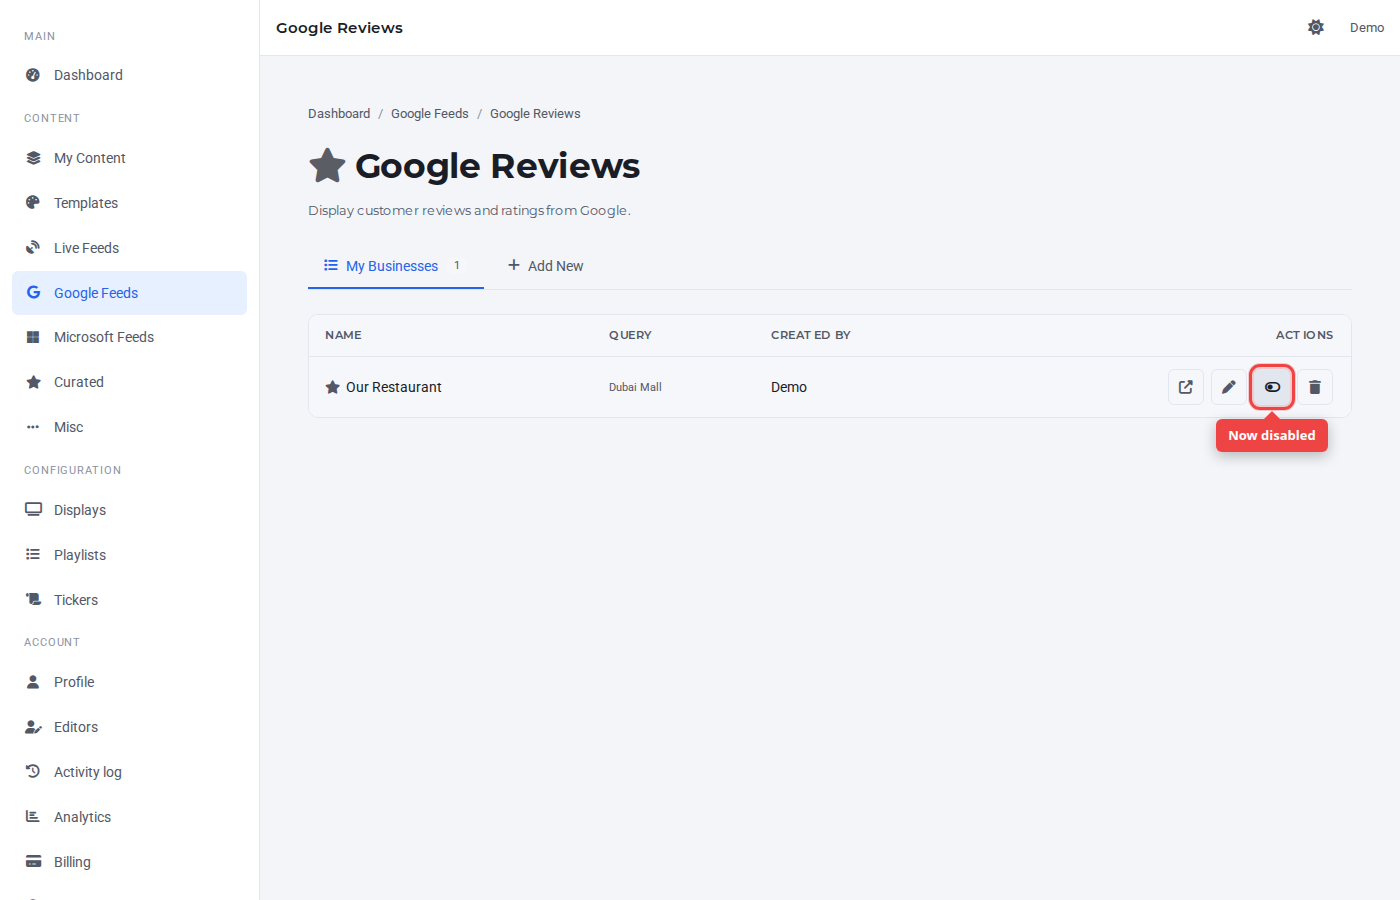Click Google Feeds in the breadcrumb

pyautogui.click(x=430, y=114)
